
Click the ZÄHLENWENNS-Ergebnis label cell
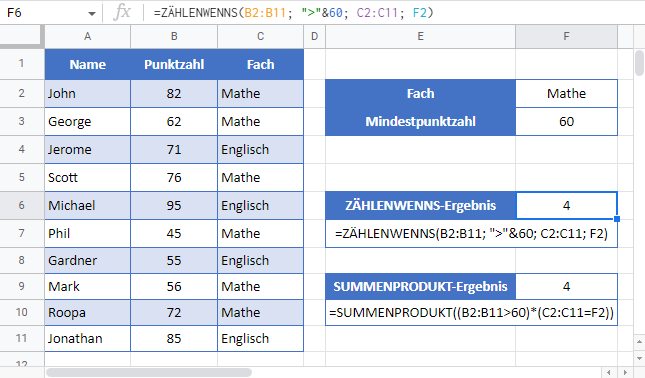(x=420, y=205)
